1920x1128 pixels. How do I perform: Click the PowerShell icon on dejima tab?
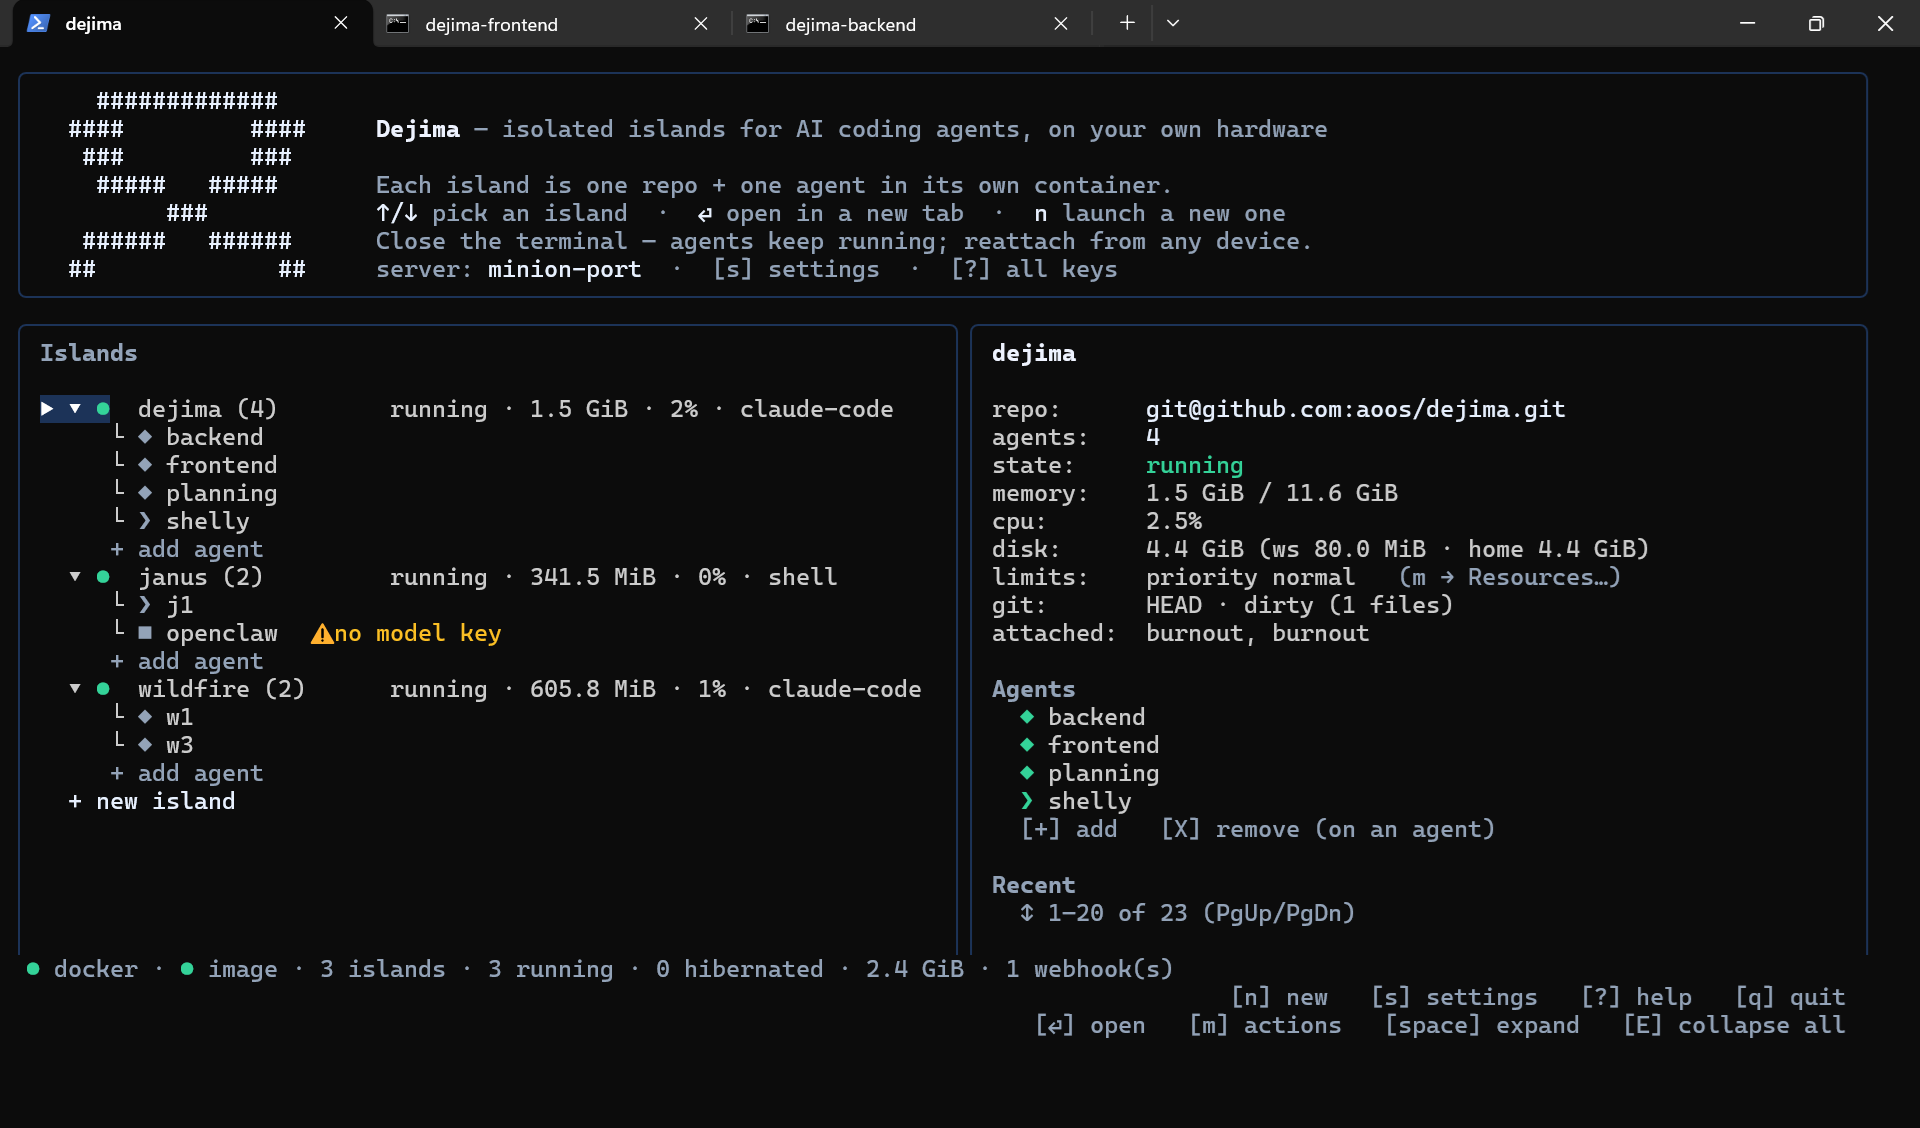[39, 23]
